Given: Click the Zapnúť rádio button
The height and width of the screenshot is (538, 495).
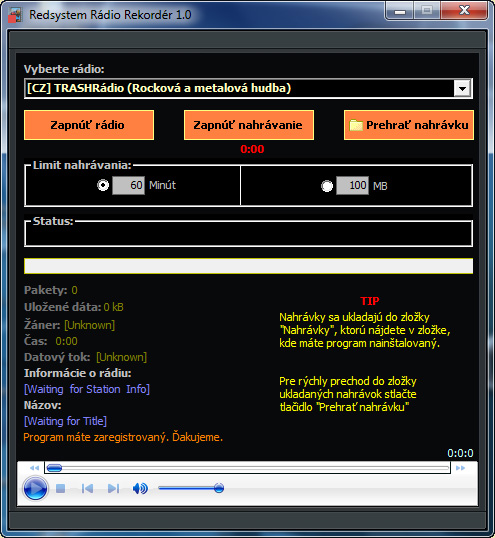Looking at the screenshot, I should (x=89, y=125).
